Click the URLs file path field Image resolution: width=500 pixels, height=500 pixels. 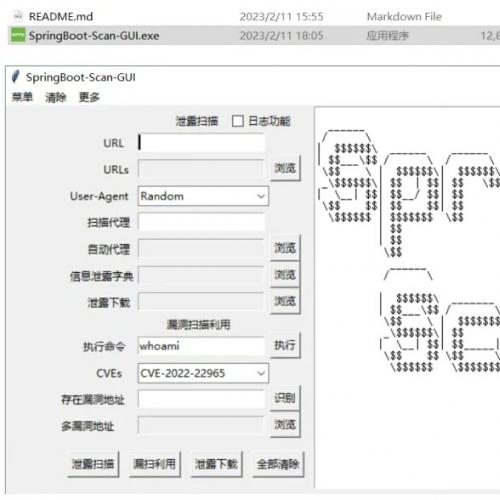click(x=201, y=169)
